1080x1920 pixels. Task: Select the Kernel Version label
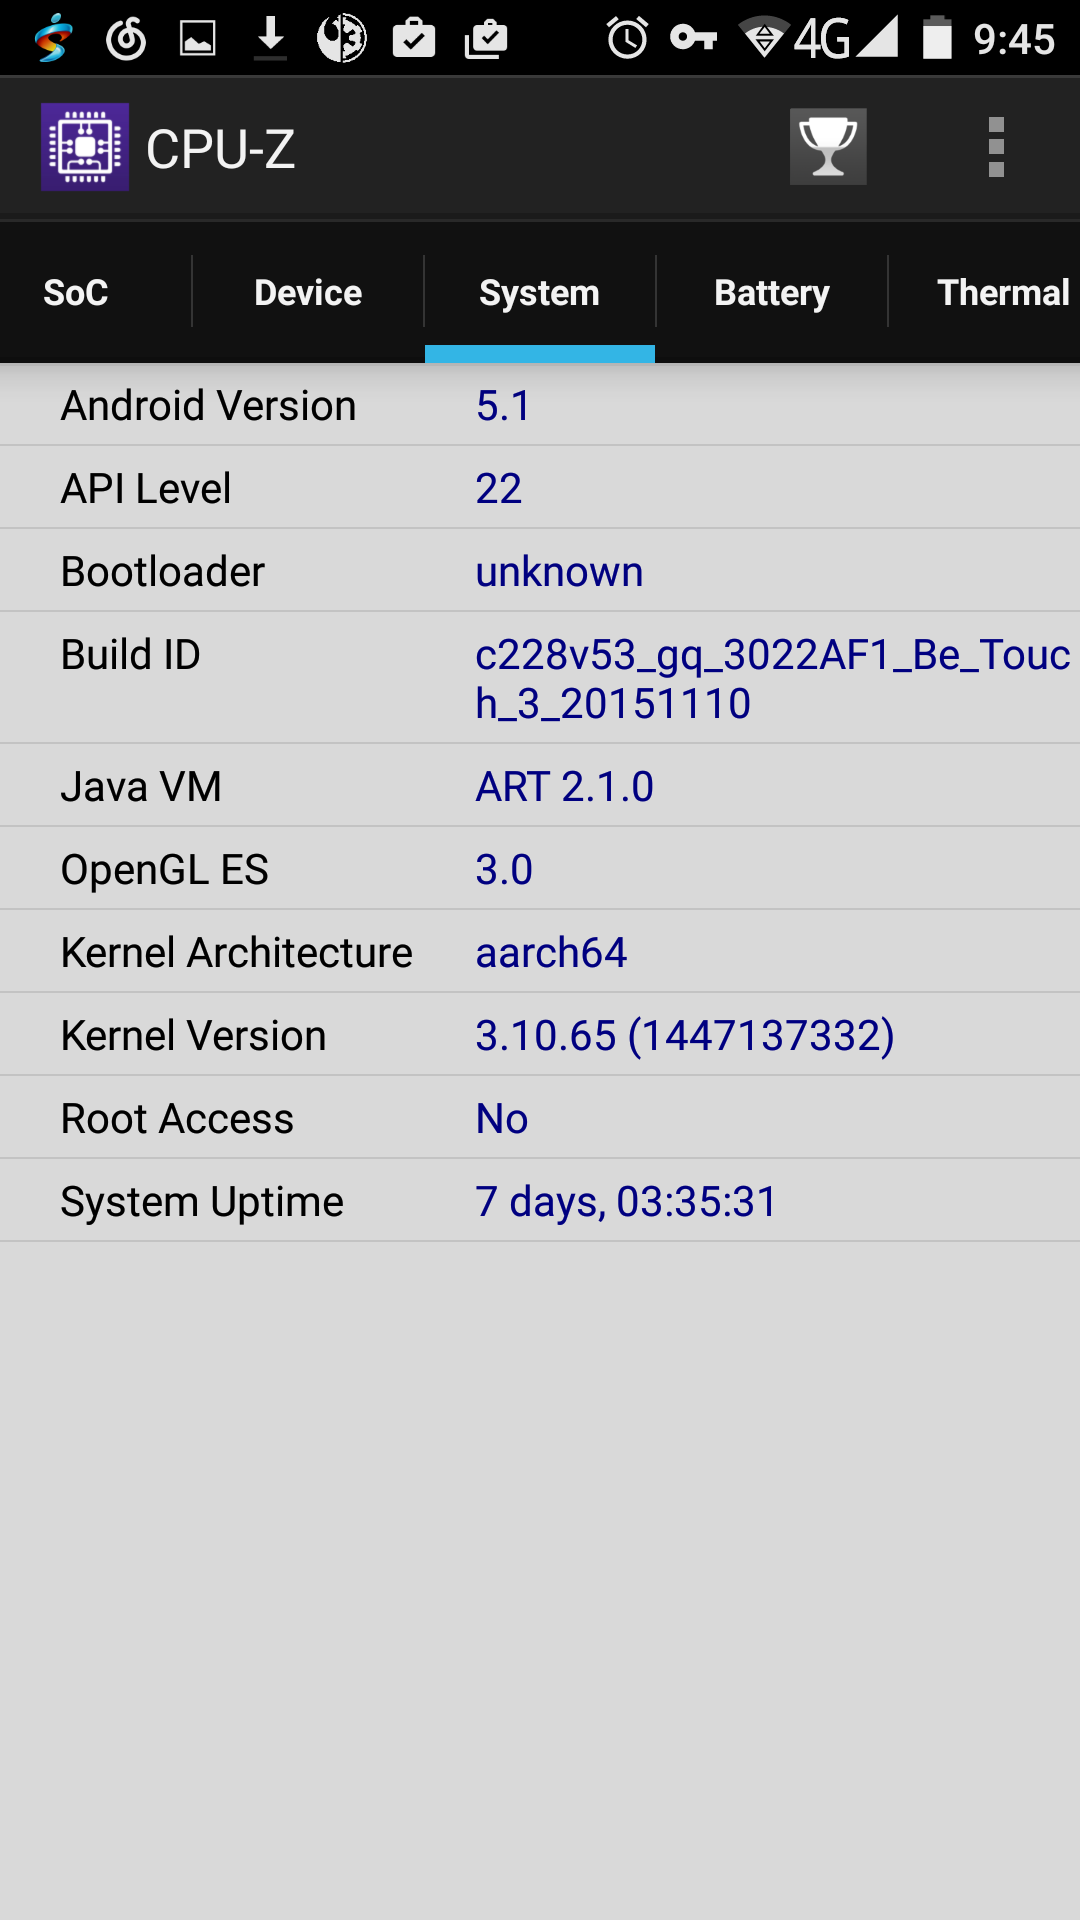194,1036
